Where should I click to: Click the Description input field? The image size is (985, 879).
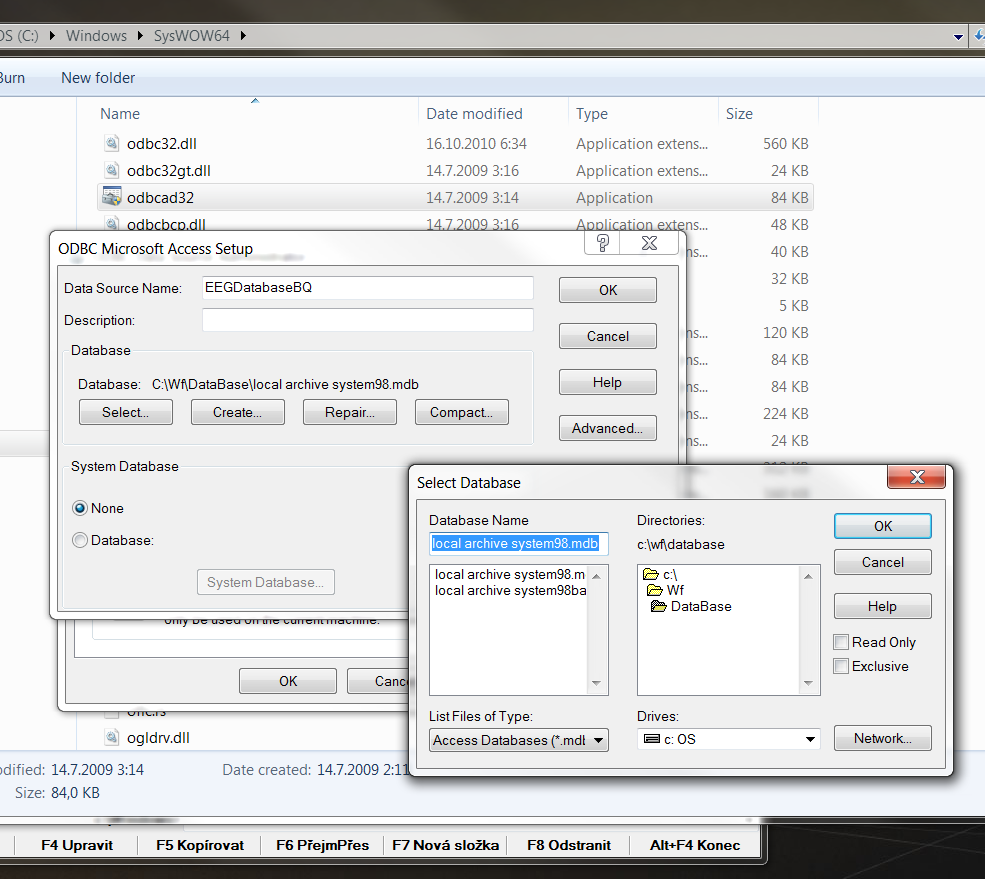point(367,320)
